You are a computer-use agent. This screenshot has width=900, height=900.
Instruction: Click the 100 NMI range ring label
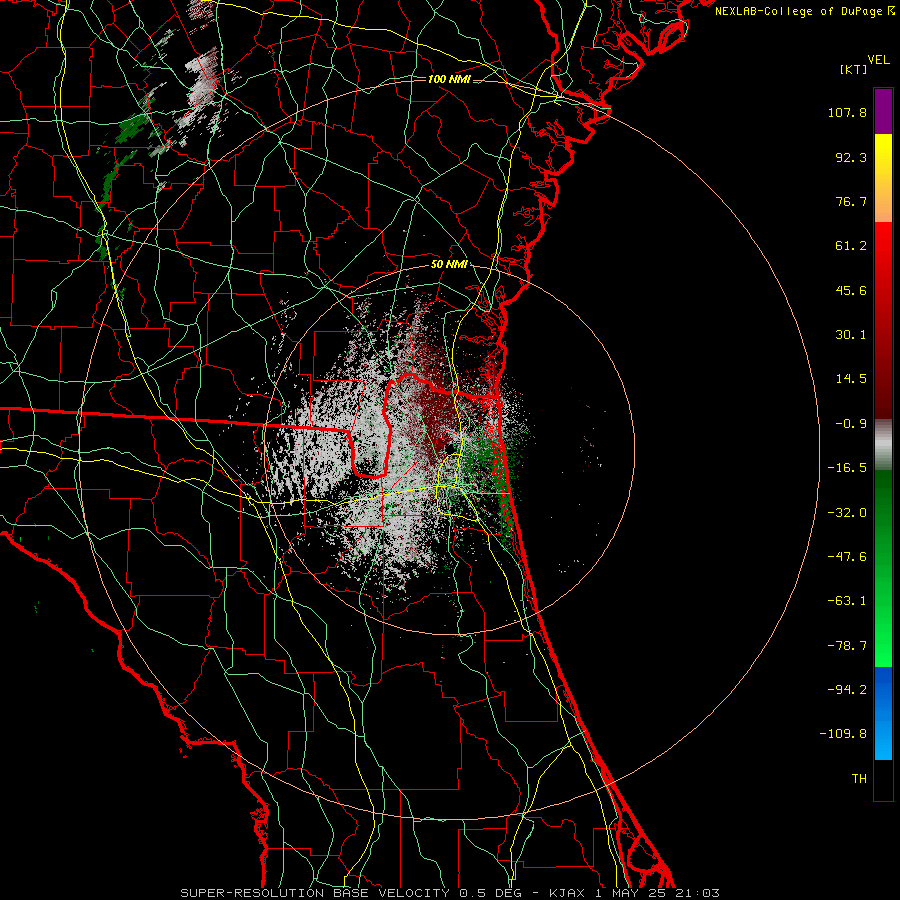click(449, 79)
